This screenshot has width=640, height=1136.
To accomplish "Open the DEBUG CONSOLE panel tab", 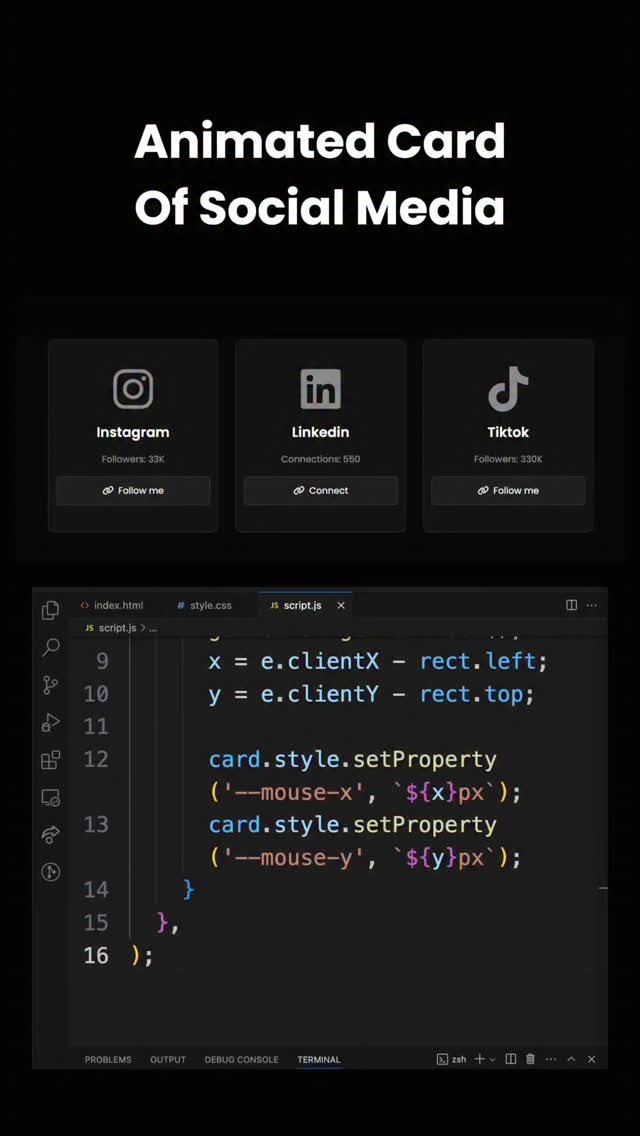I will pos(241,1059).
